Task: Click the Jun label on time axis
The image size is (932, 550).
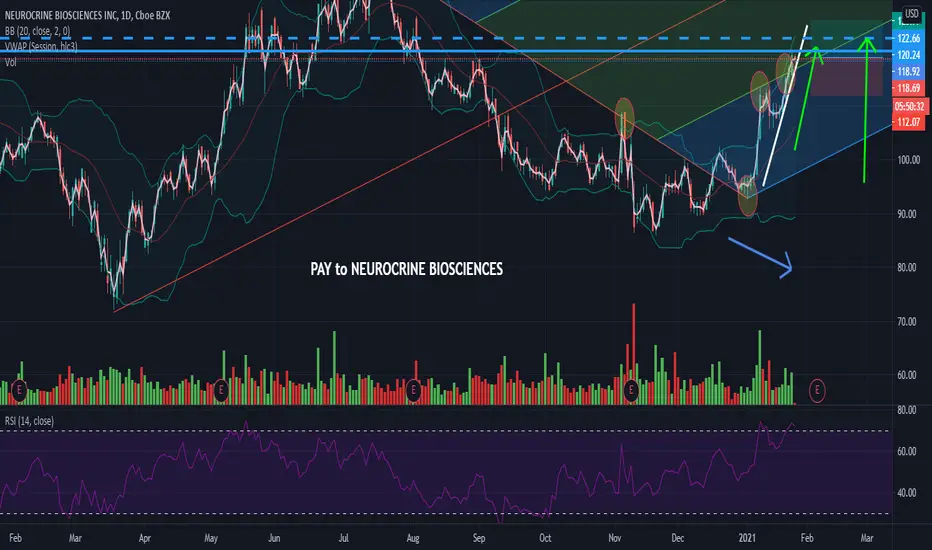Action: [274, 538]
